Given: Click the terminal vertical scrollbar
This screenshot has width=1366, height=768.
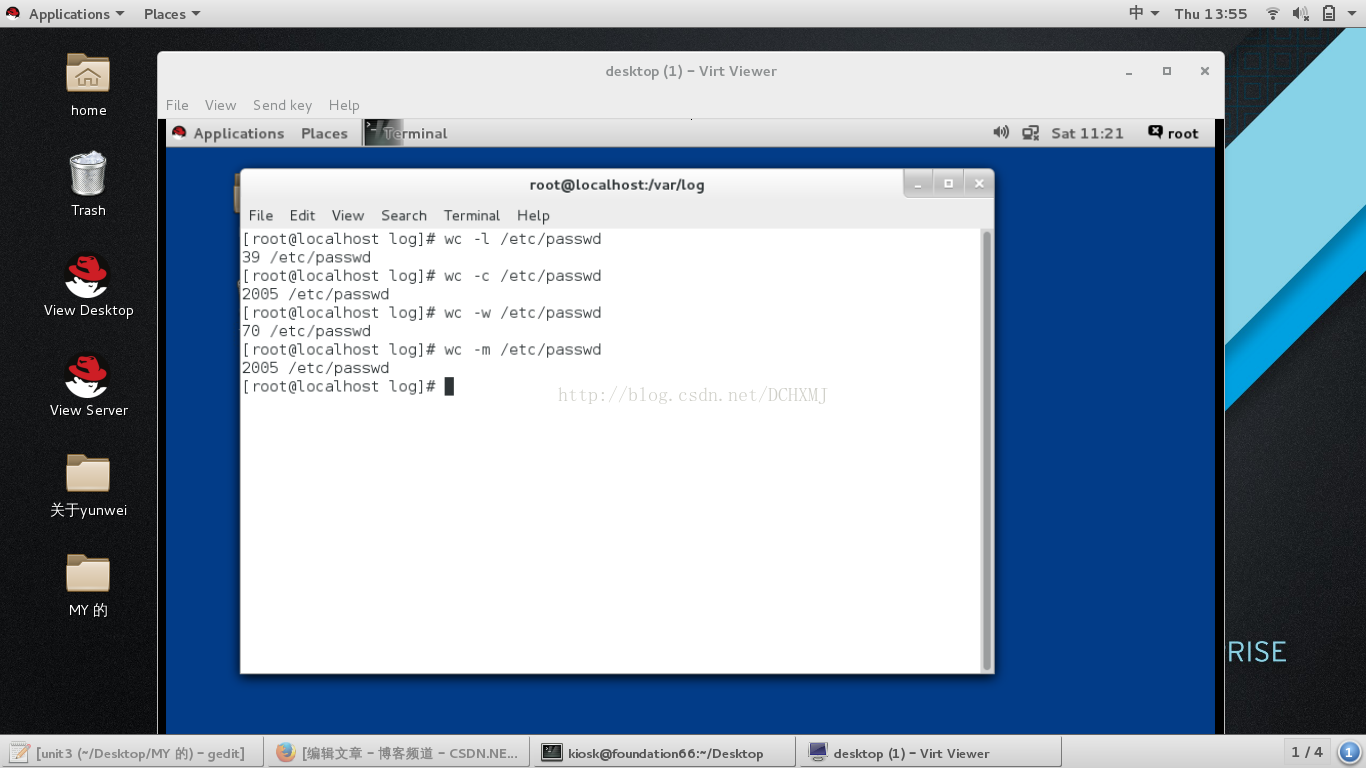Looking at the screenshot, I should click(x=987, y=450).
